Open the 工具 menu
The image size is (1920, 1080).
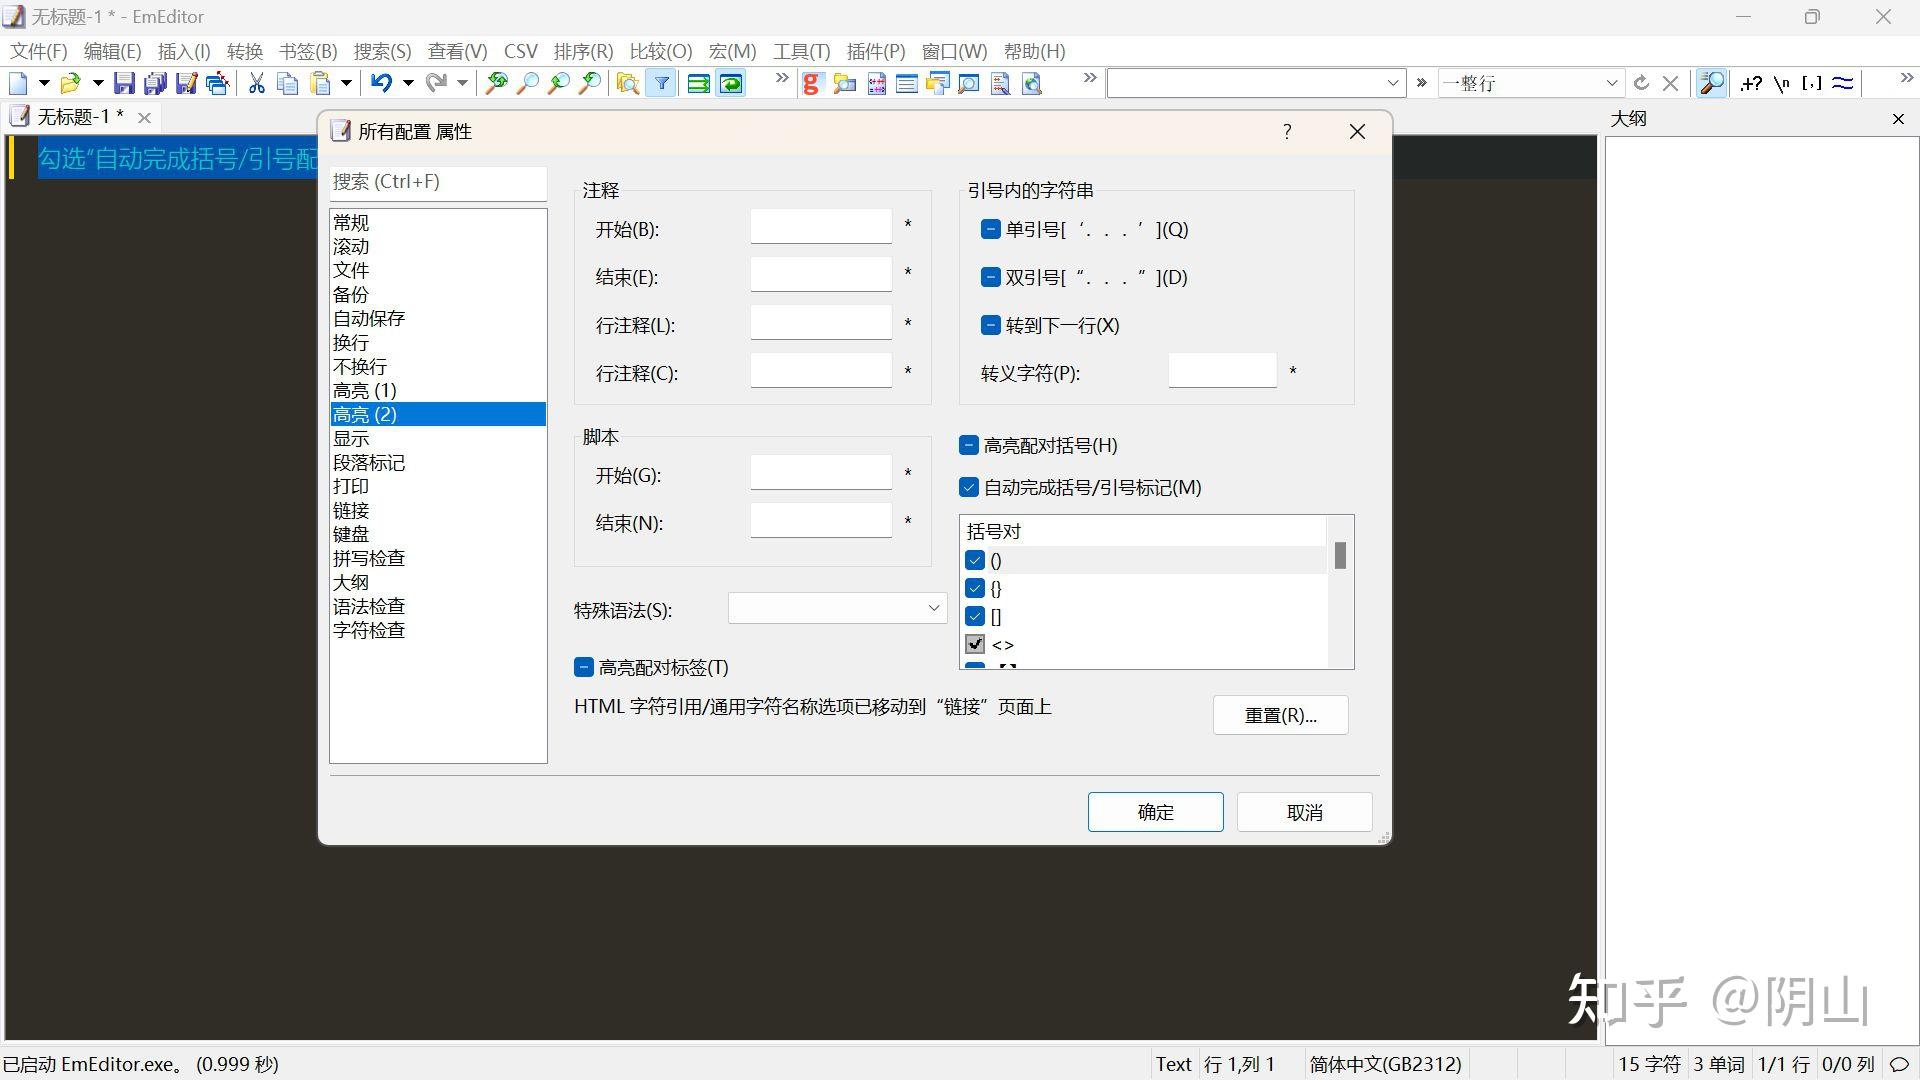click(800, 51)
